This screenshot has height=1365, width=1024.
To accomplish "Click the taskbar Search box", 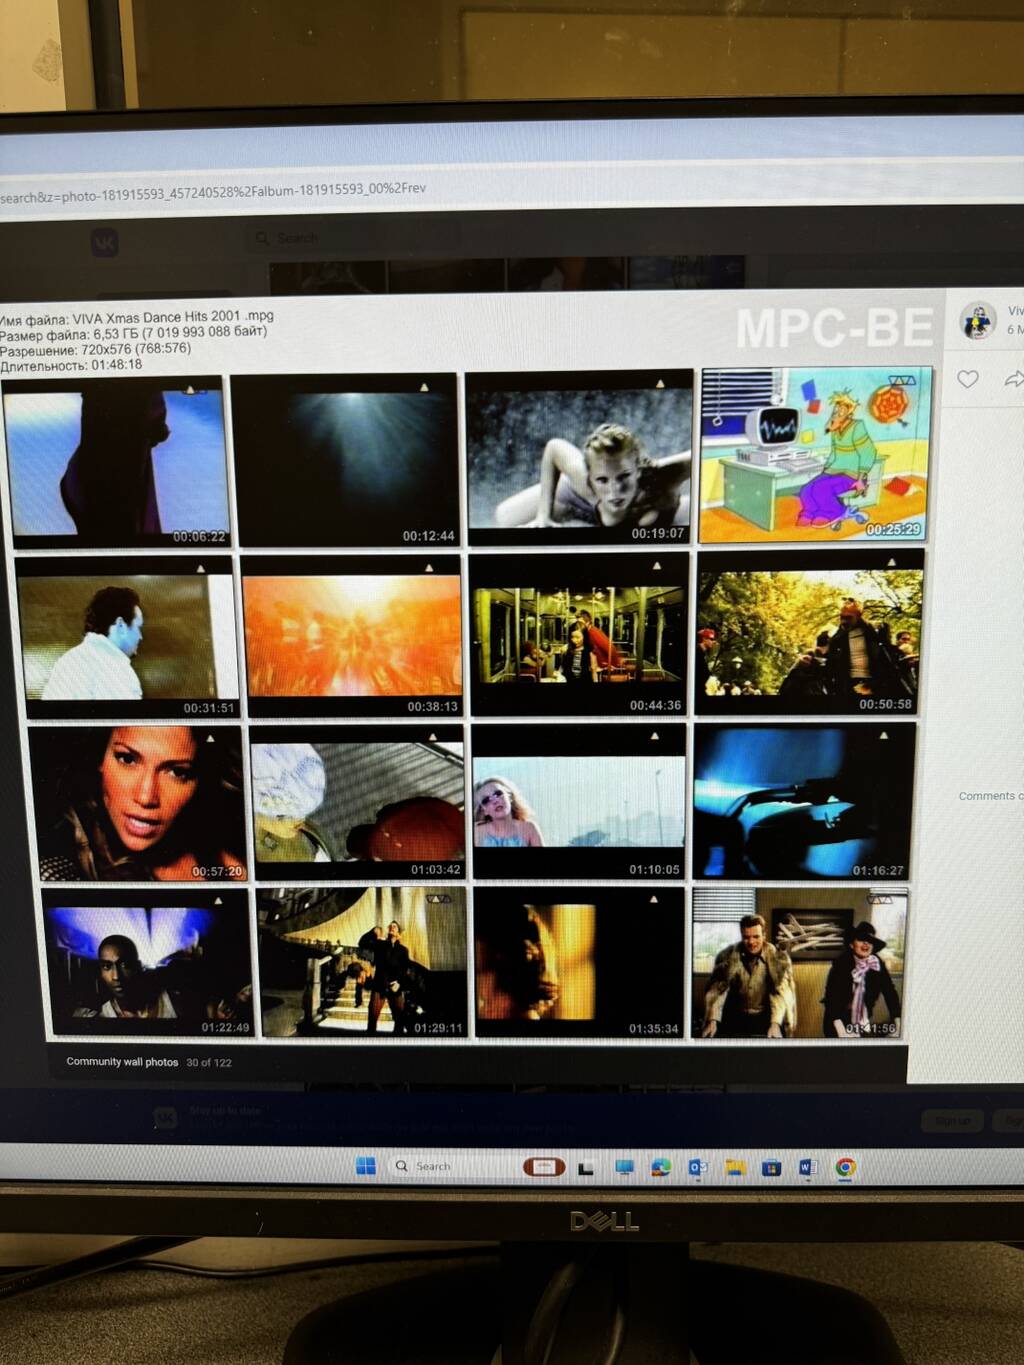I will [x=440, y=1166].
